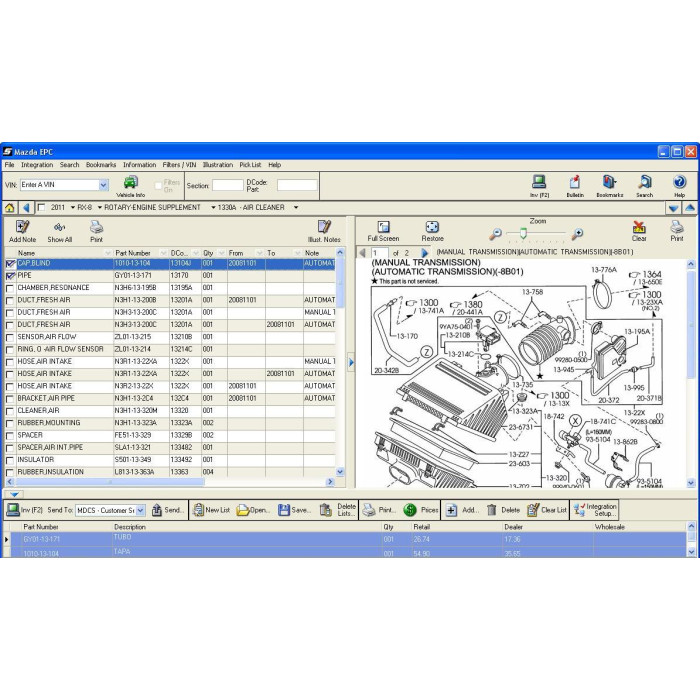Open Part Number column filter dropdown
Screen dimensions: 700x700
click(x=163, y=253)
